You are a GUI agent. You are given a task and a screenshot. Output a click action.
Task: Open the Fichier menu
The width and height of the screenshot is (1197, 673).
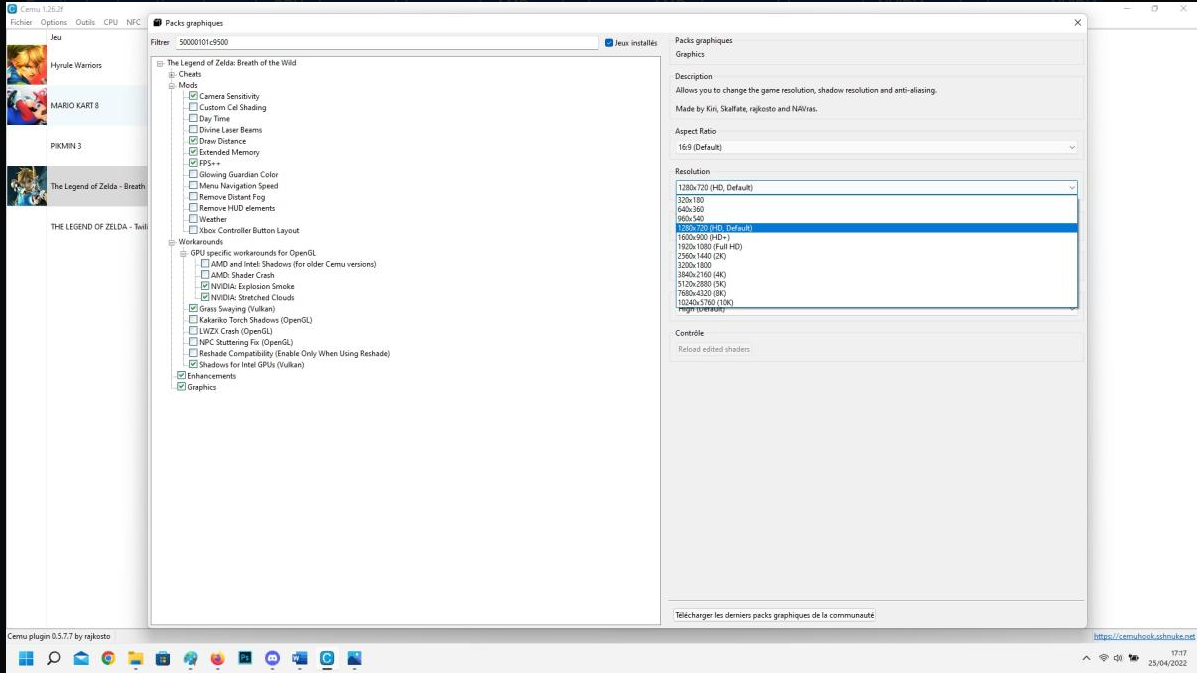click(x=21, y=22)
